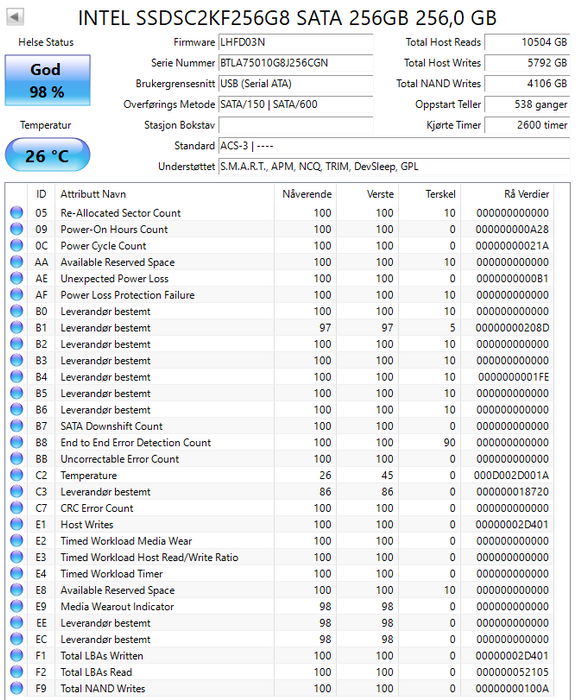Select the Host Writes attribute row
Viewport: 576px width, 700px height.
pos(280,524)
